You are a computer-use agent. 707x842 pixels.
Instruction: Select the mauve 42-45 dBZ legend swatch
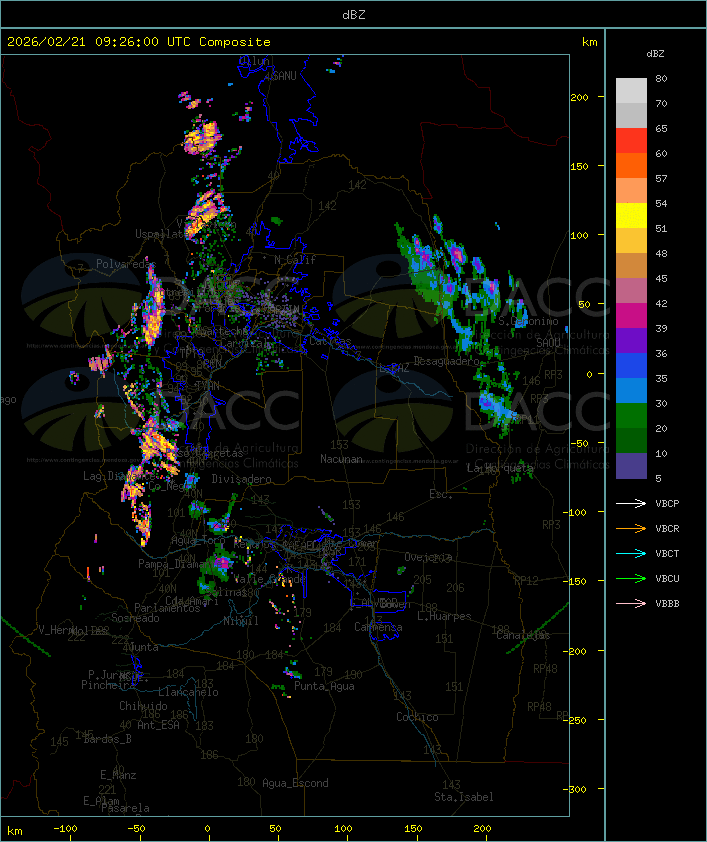point(631,291)
